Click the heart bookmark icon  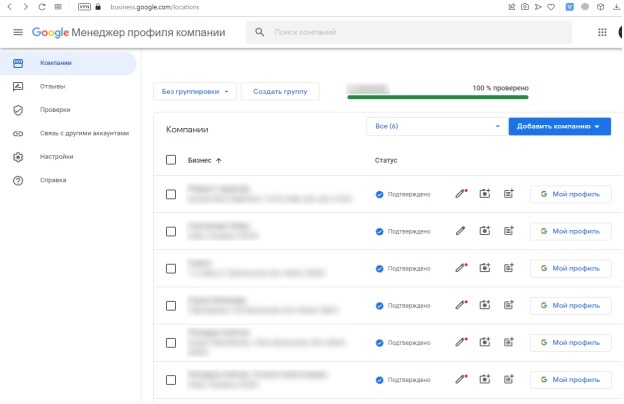(x=551, y=7)
